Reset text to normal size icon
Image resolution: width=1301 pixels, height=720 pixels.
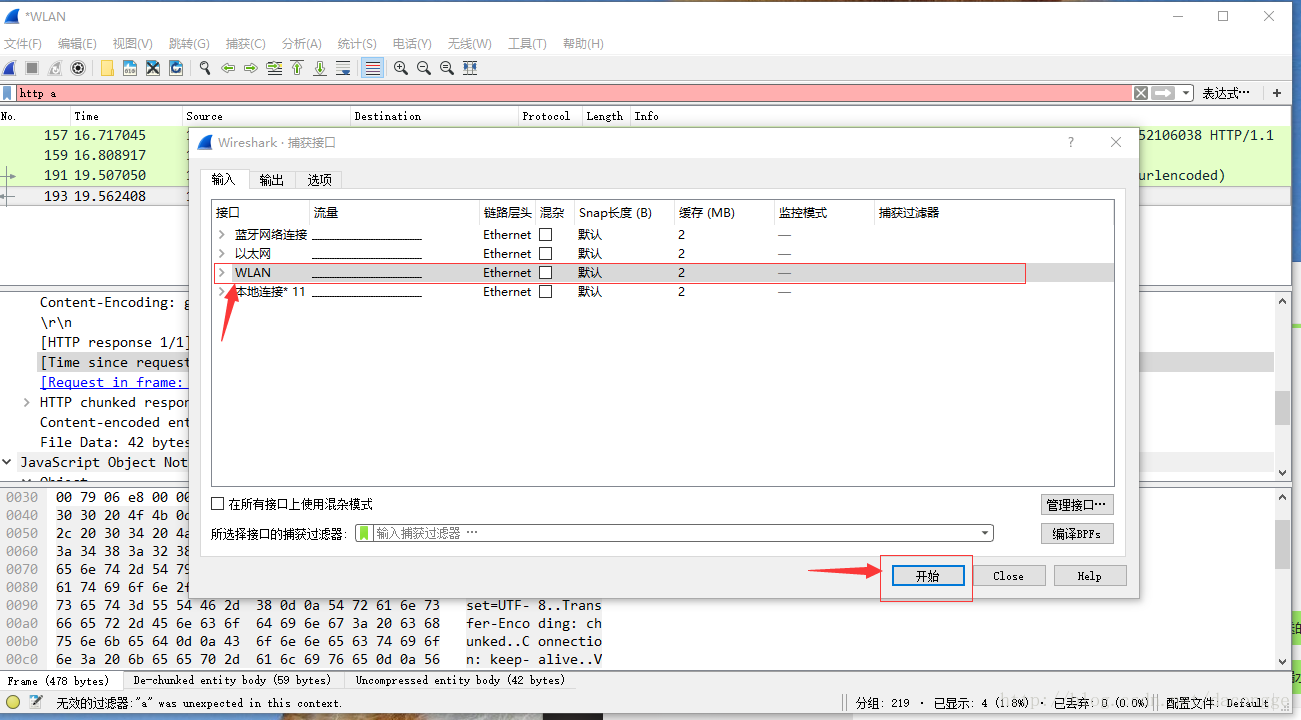tap(447, 68)
